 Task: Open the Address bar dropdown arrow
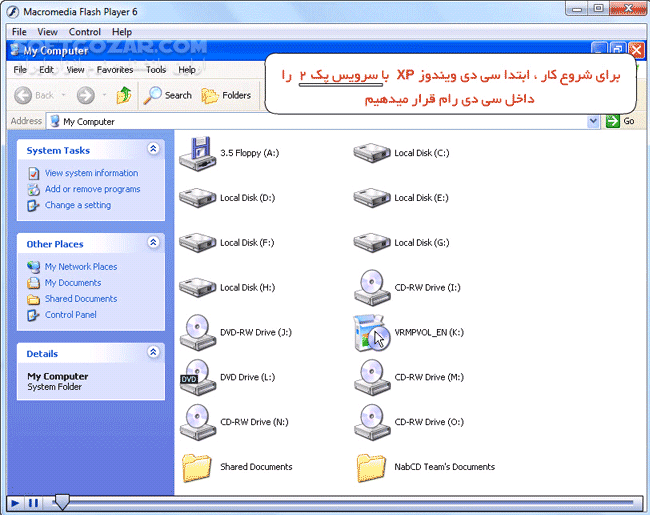click(594, 121)
